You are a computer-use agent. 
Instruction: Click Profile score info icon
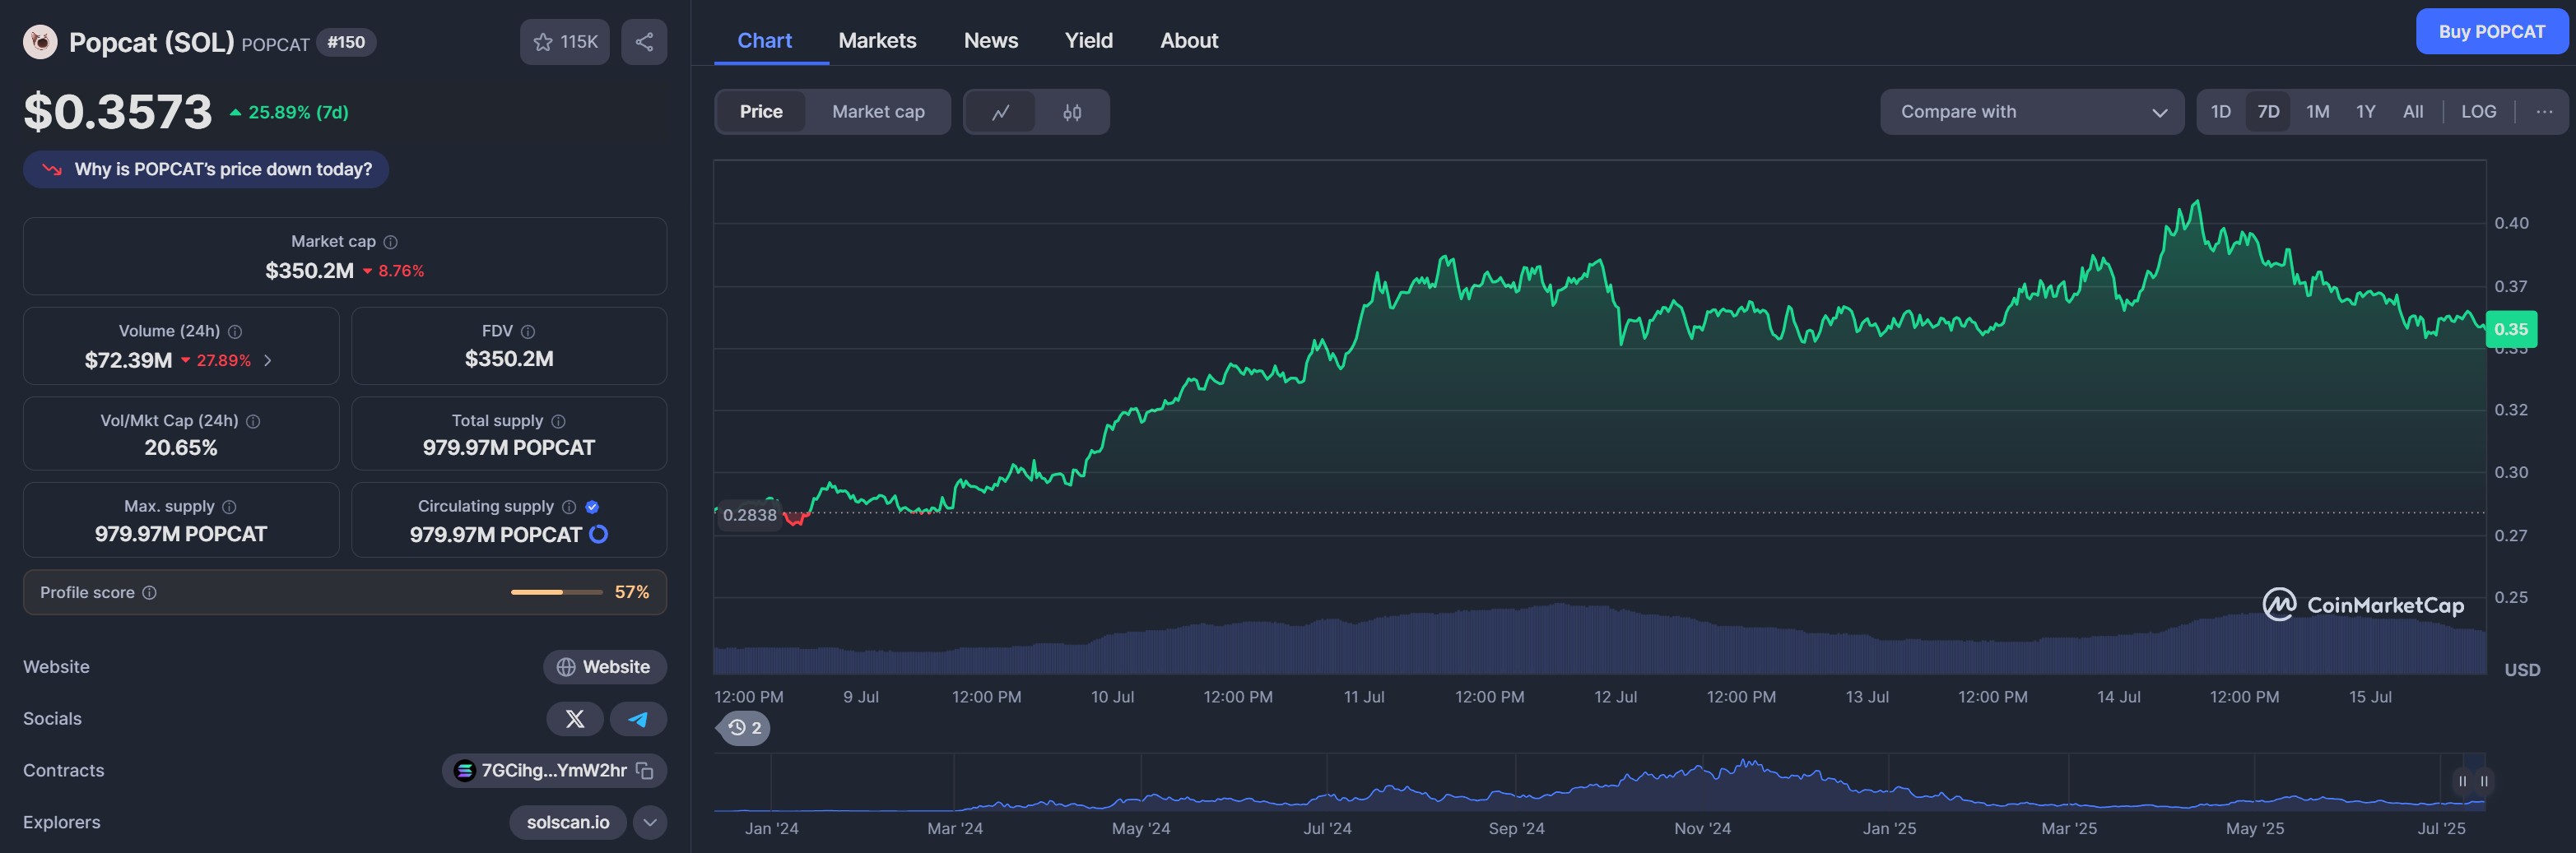click(x=150, y=593)
